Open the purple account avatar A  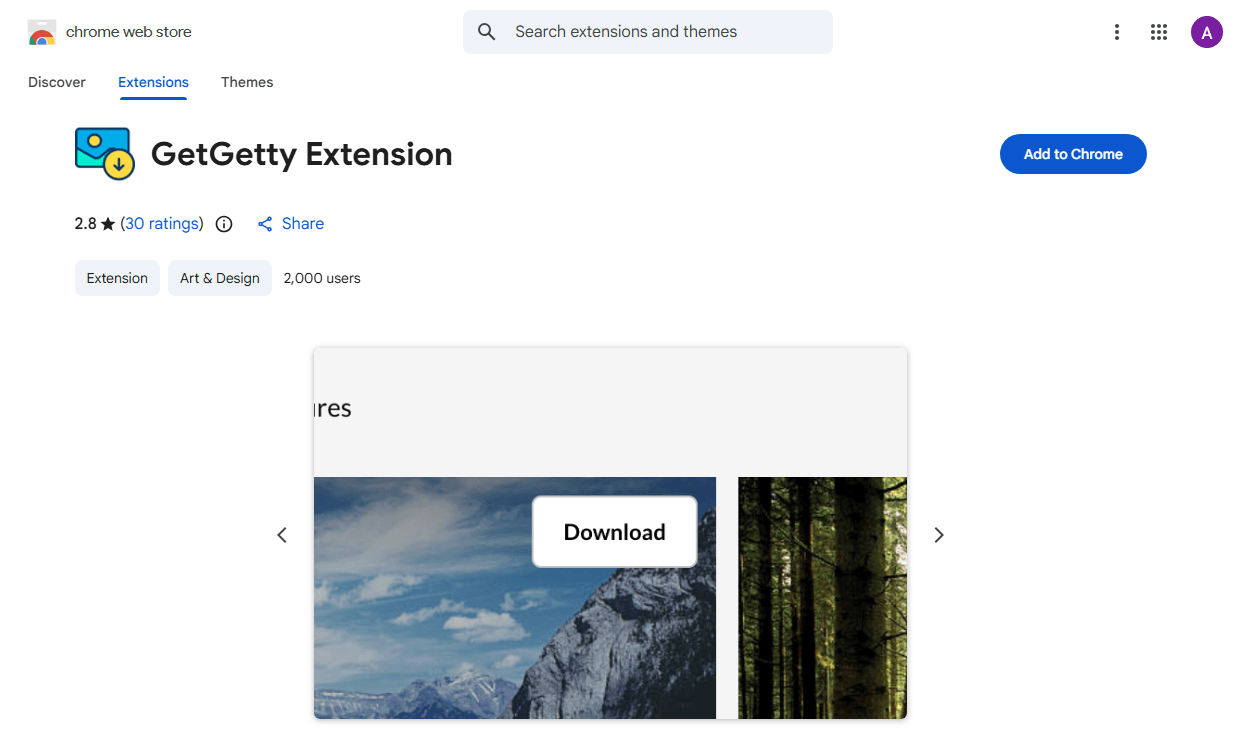(1207, 32)
